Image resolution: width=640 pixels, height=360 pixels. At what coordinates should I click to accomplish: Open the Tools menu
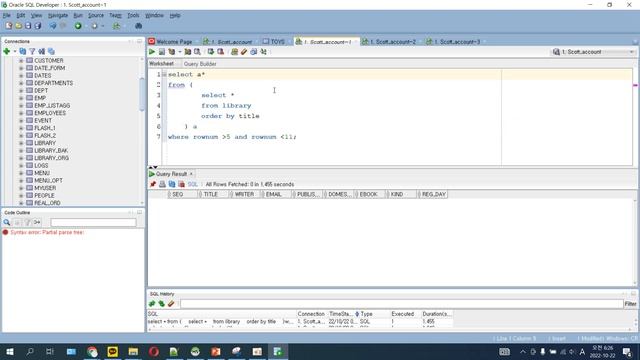click(x=133, y=16)
